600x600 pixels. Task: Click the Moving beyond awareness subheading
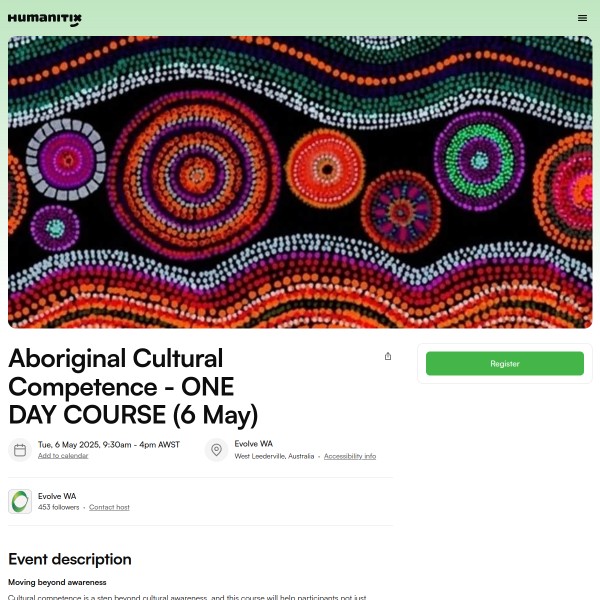coord(57,582)
